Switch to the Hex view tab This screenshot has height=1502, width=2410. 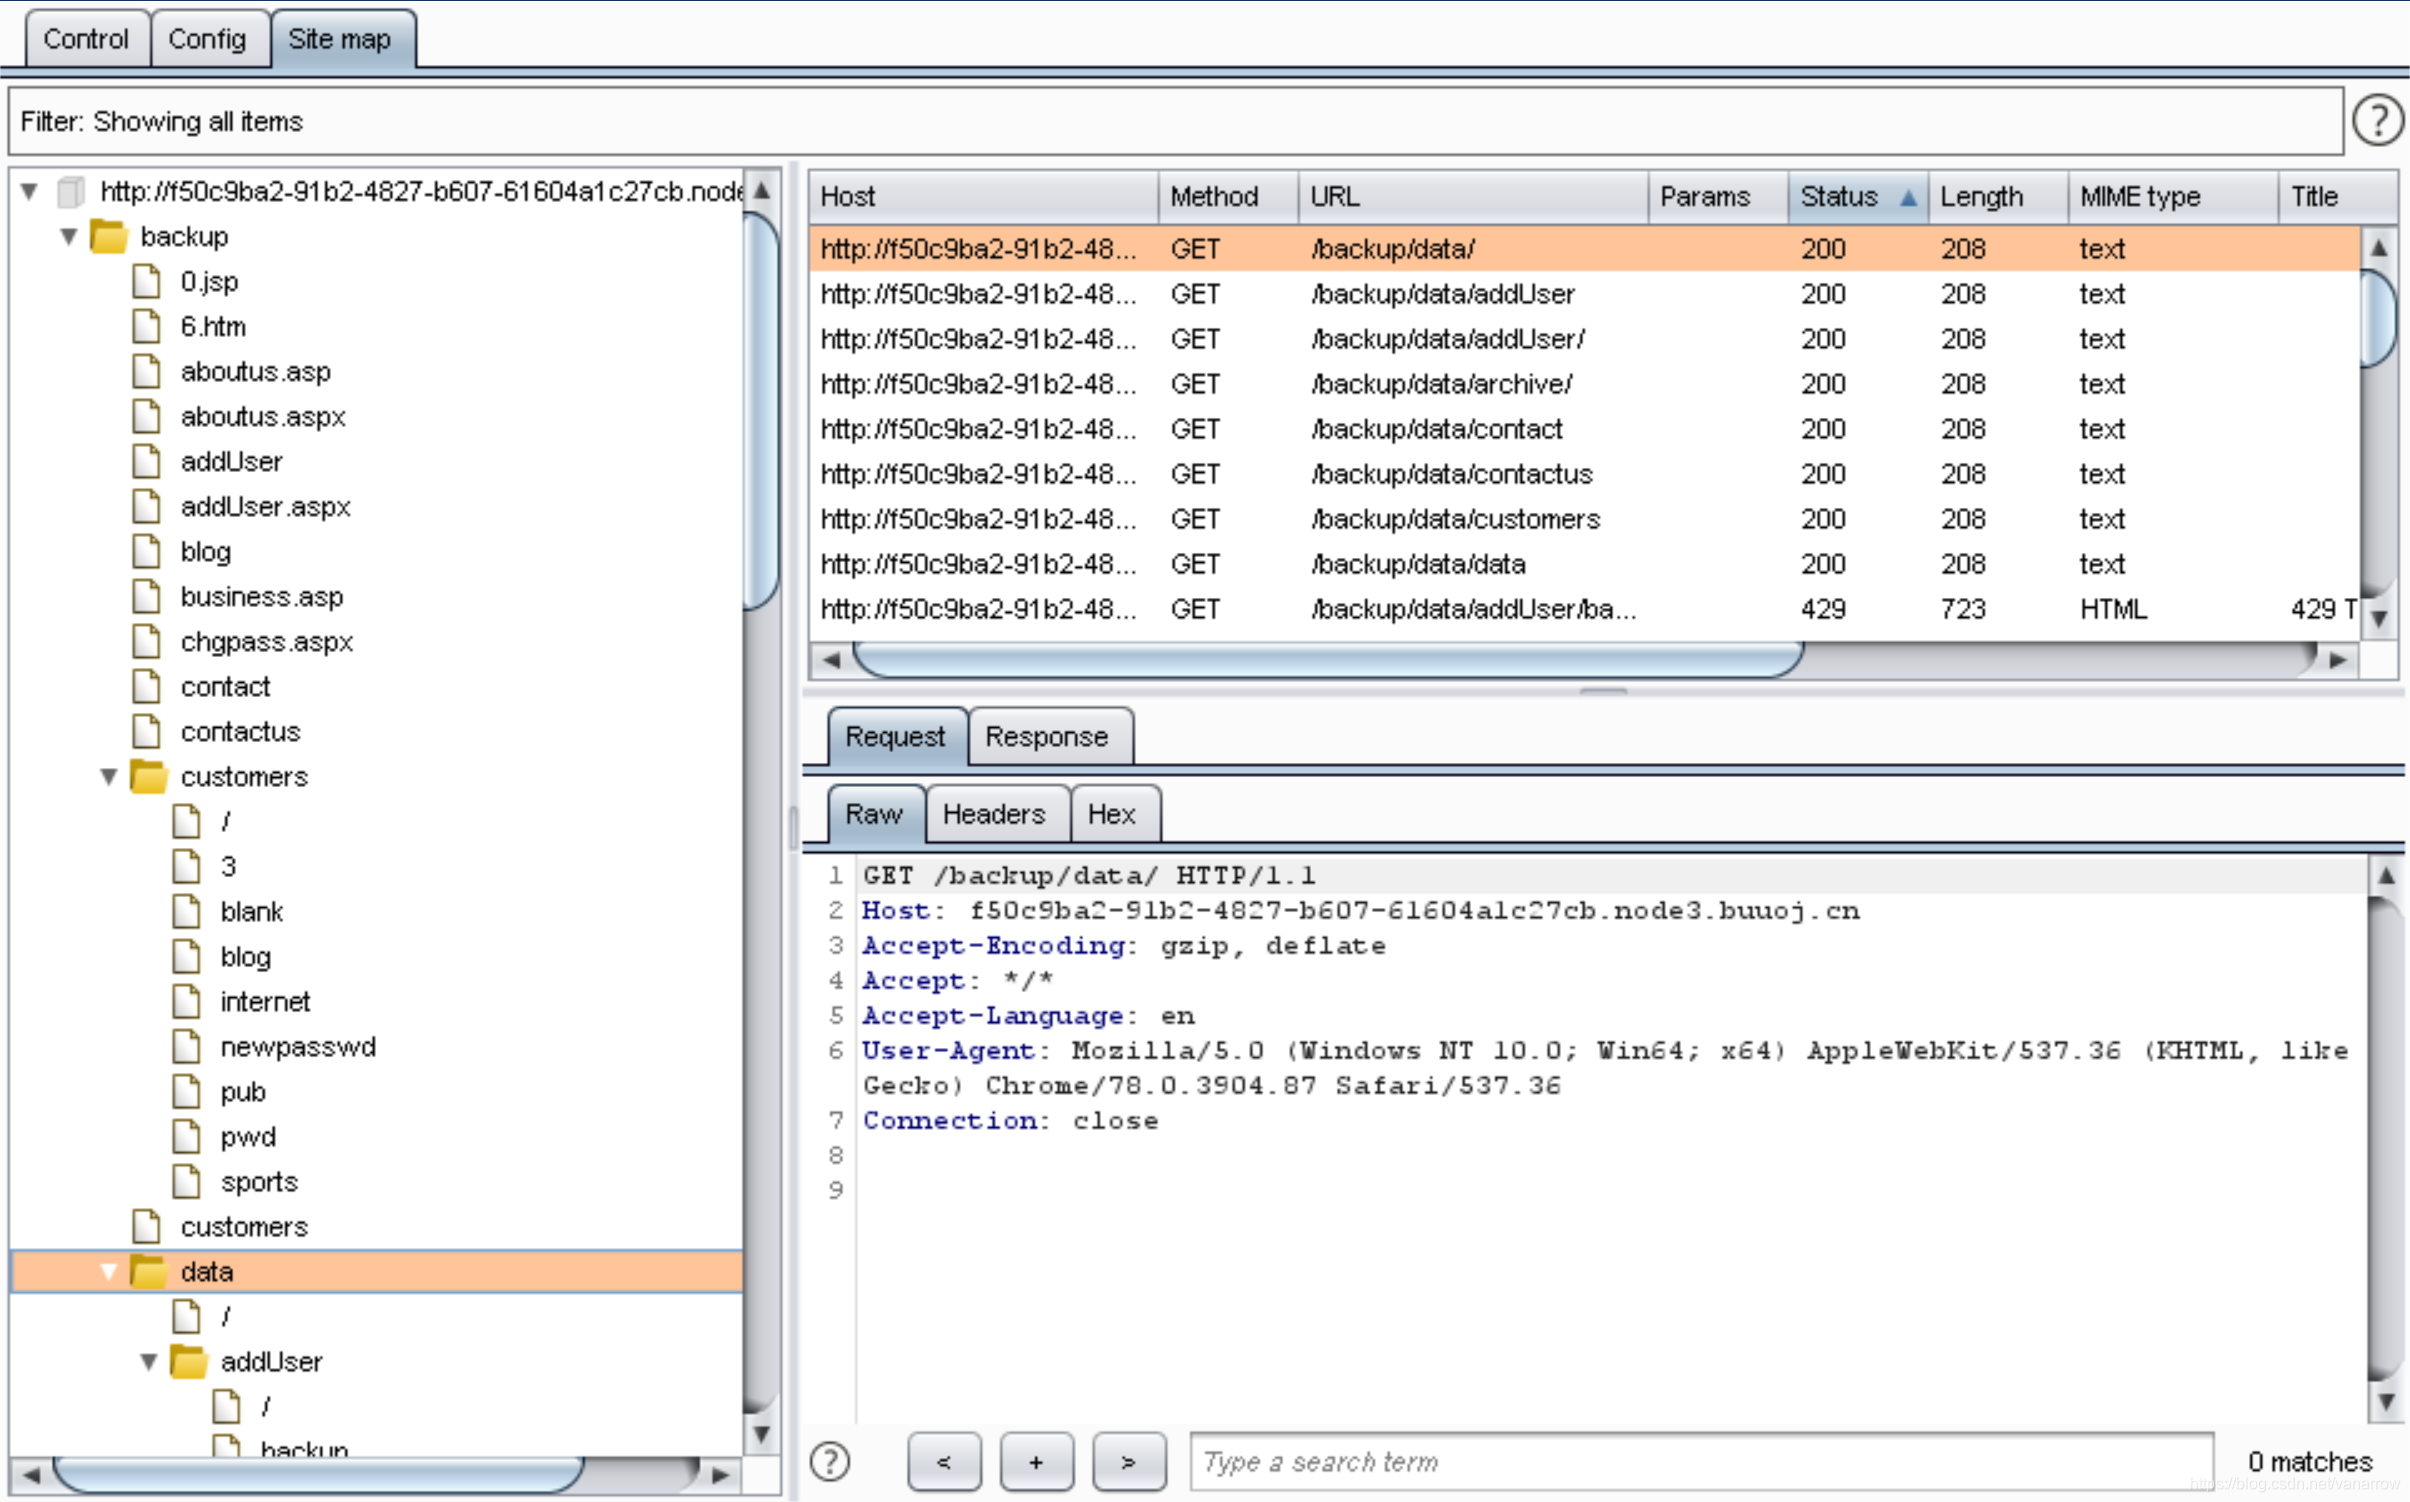tap(1111, 814)
